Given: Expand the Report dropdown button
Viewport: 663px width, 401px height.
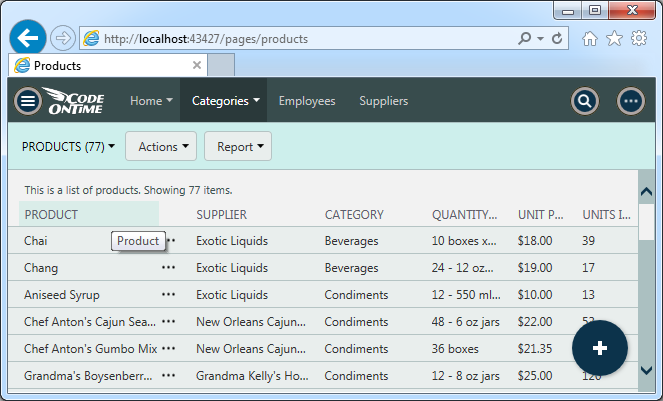Looking at the screenshot, I should click(x=238, y=147).
